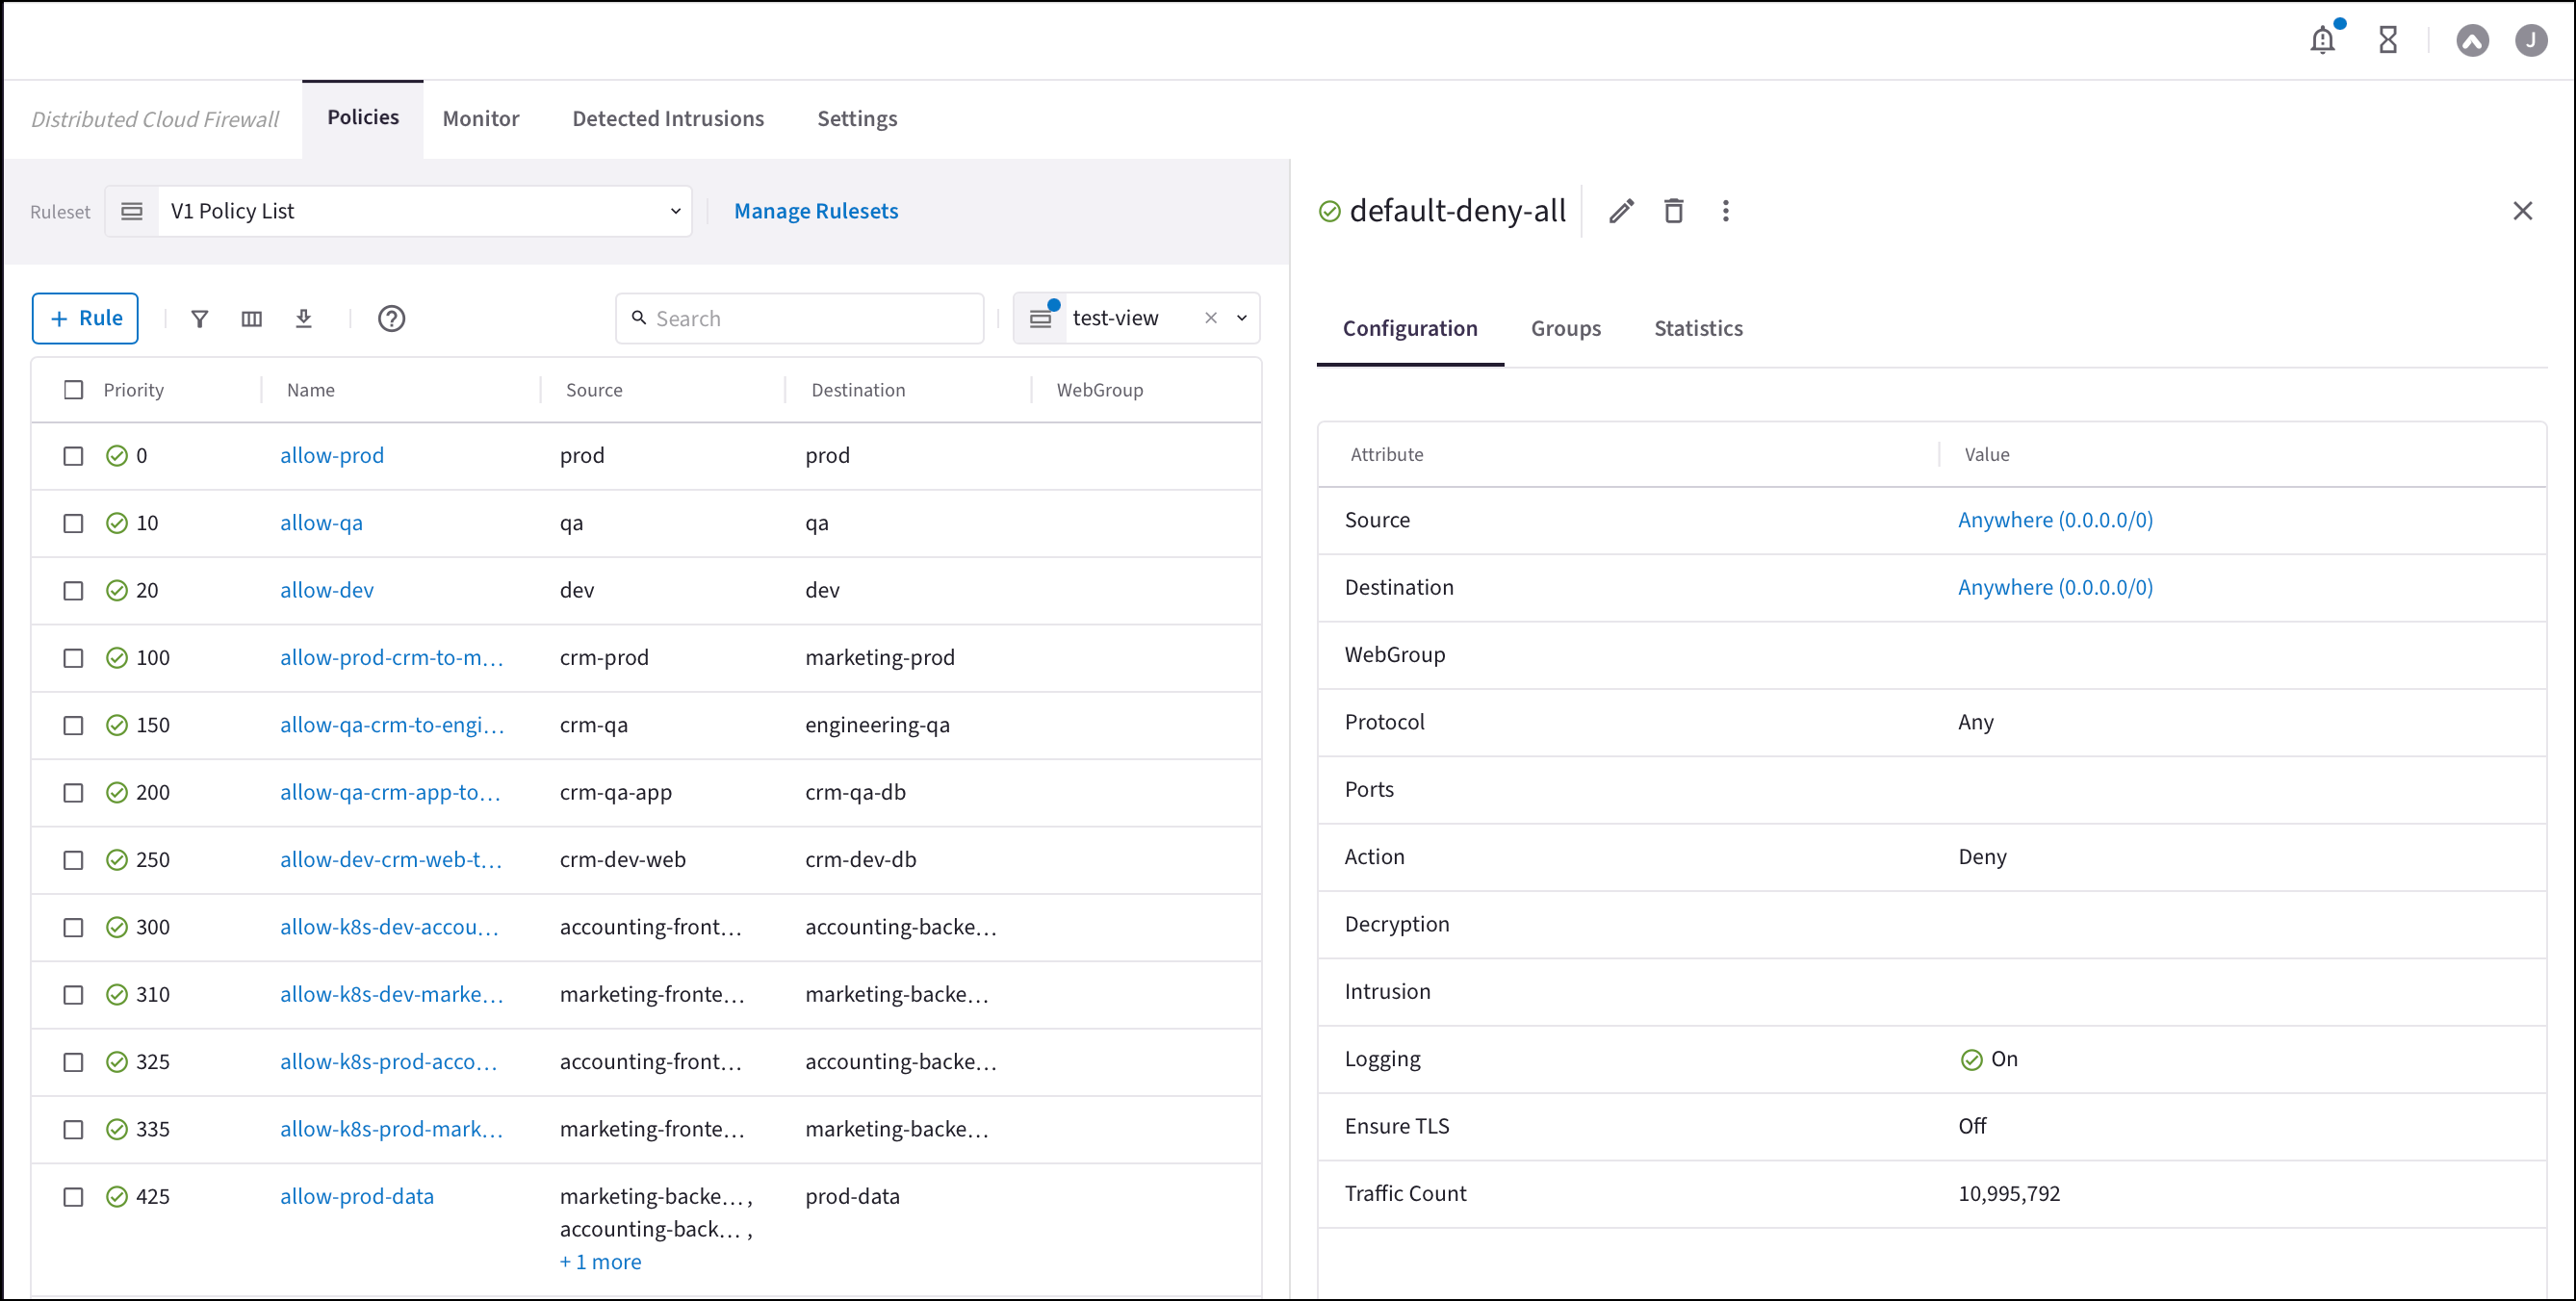Open the column chooser icon
2576x1301 pixels.
[252, 319]
